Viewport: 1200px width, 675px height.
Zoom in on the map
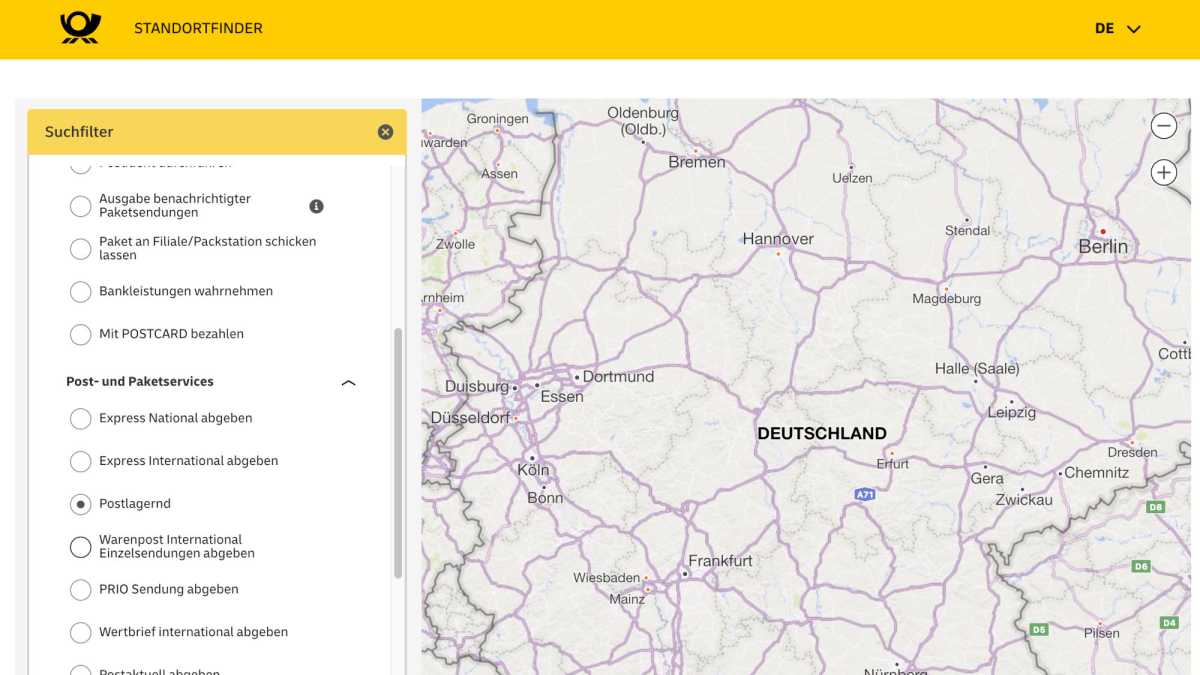(x=1163, y=172)
